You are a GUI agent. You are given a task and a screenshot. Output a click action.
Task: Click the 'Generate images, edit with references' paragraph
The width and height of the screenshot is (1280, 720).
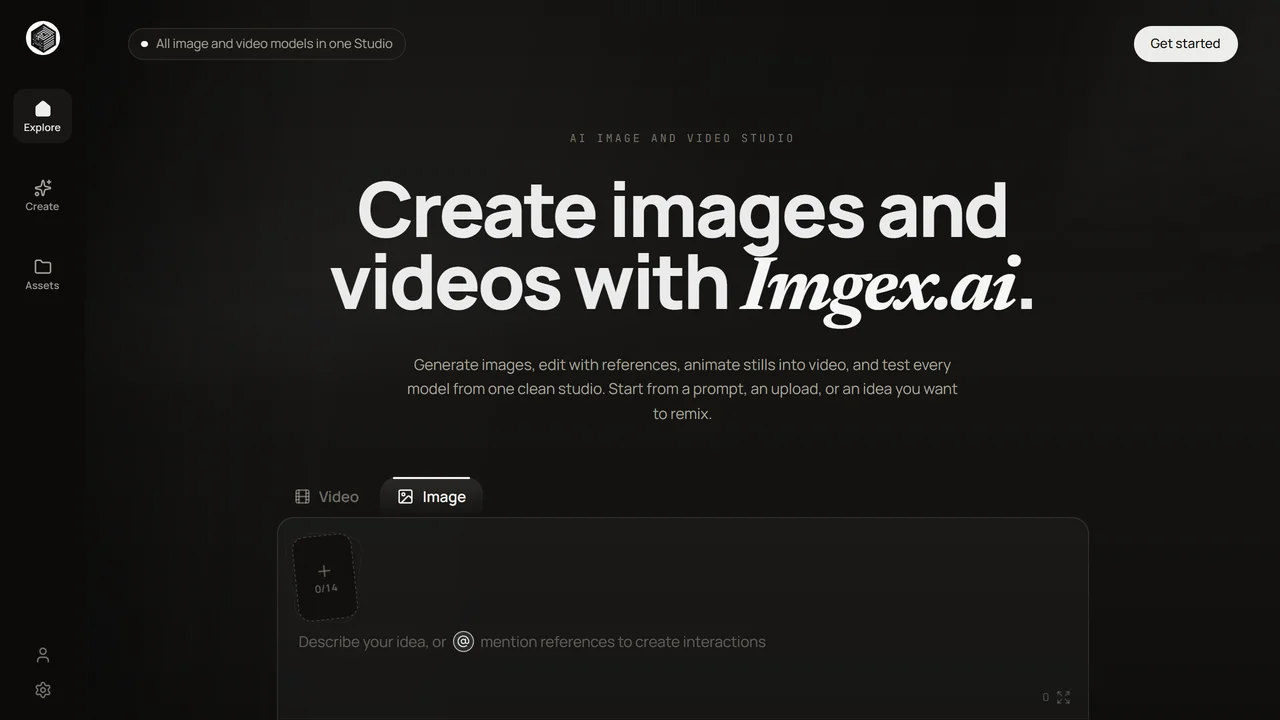point(682,389)
